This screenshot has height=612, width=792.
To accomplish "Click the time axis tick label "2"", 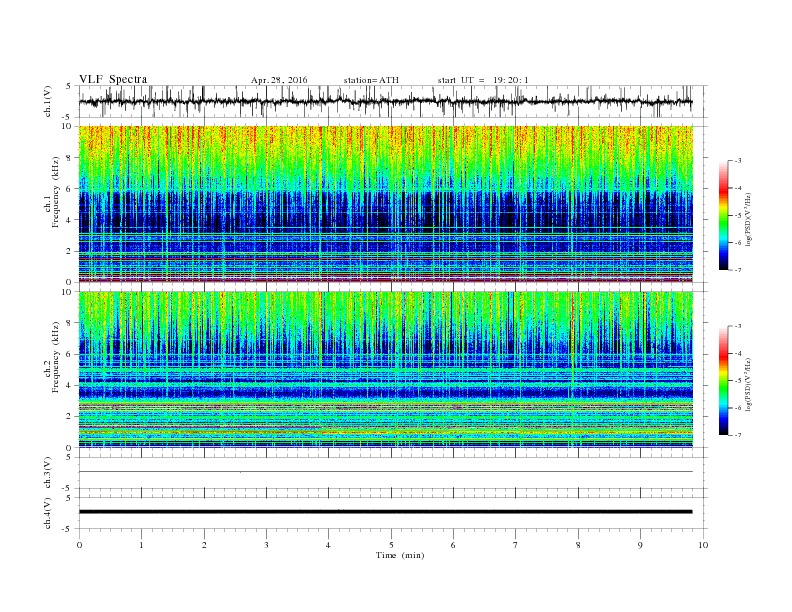I will coord(204,545).
